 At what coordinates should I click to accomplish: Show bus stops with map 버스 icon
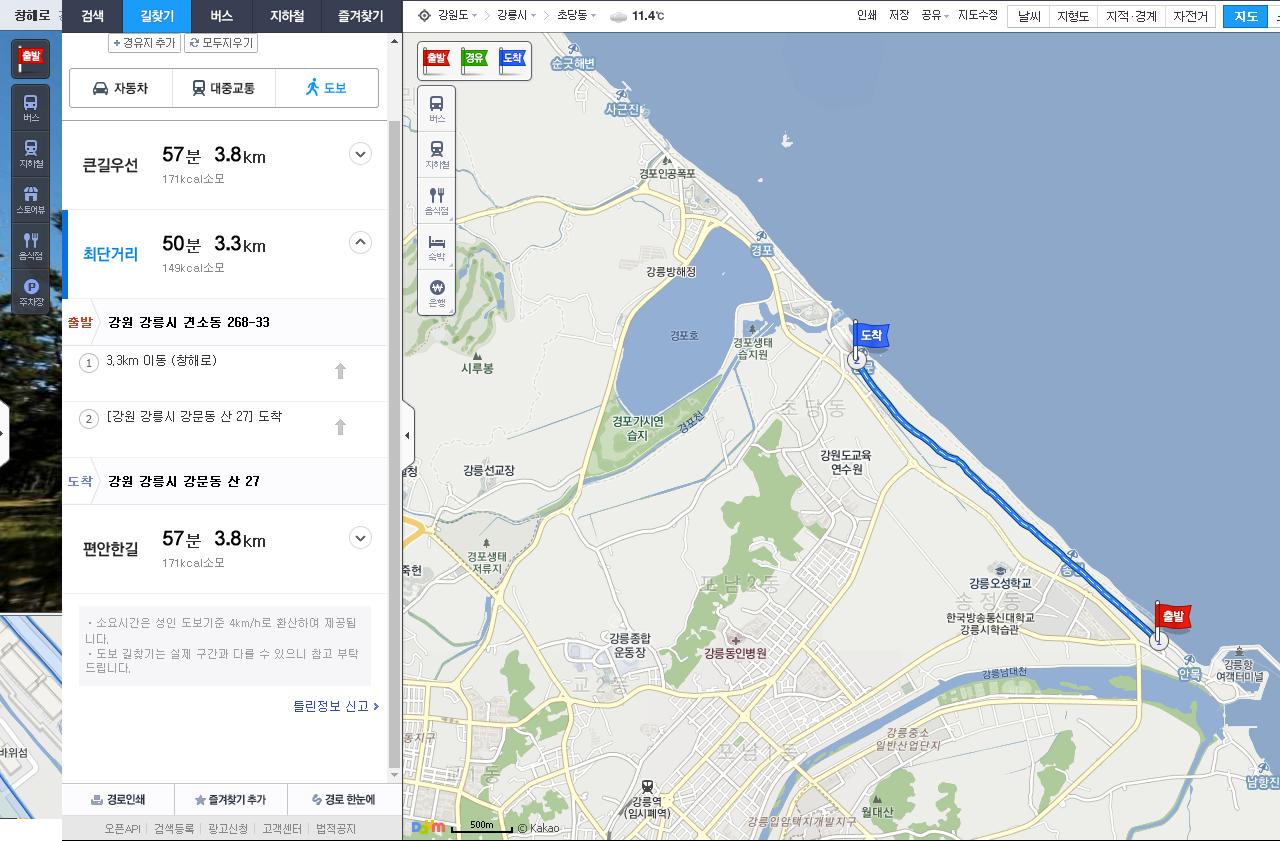[x=437, y=108]
